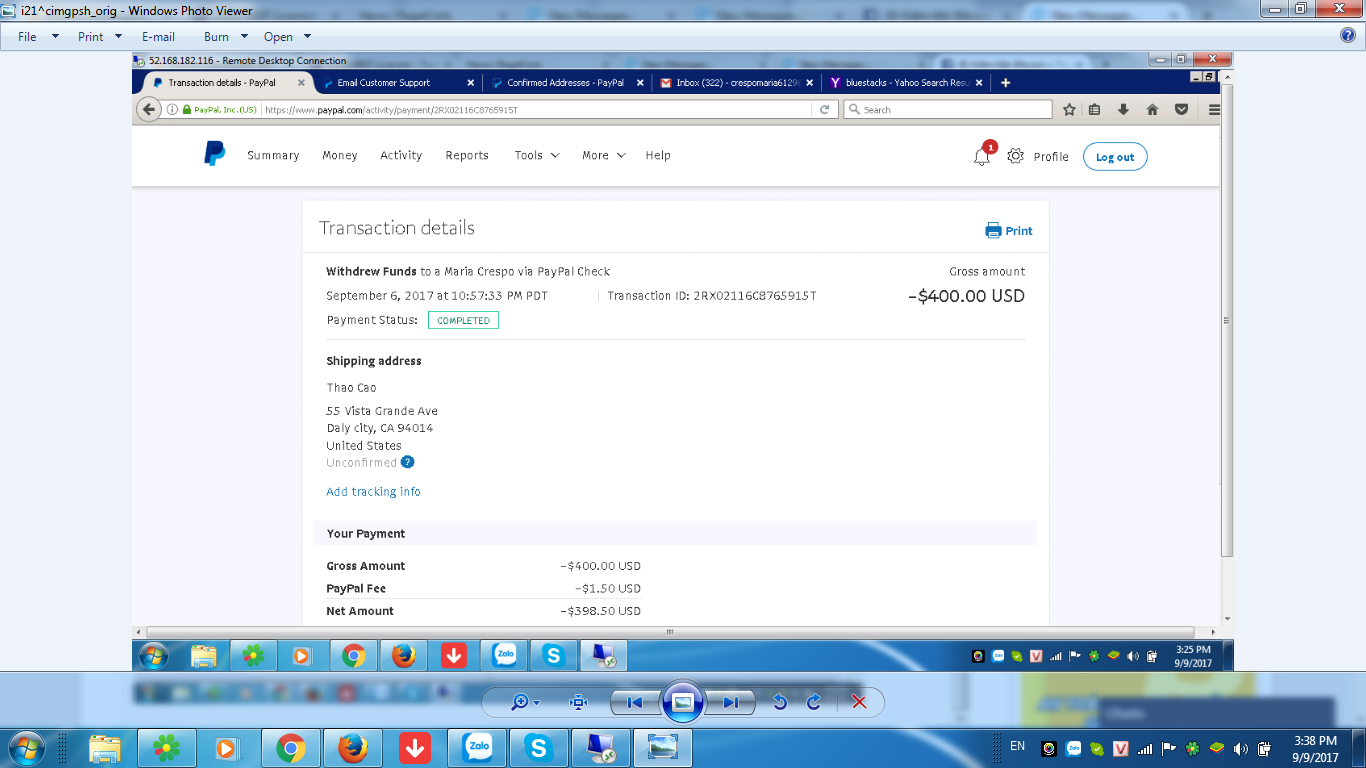Screen dimensions: 1366x768
Task: Show bookmarks list icon next to the star
Action: pyautogui.click(x=1094, y=110)
